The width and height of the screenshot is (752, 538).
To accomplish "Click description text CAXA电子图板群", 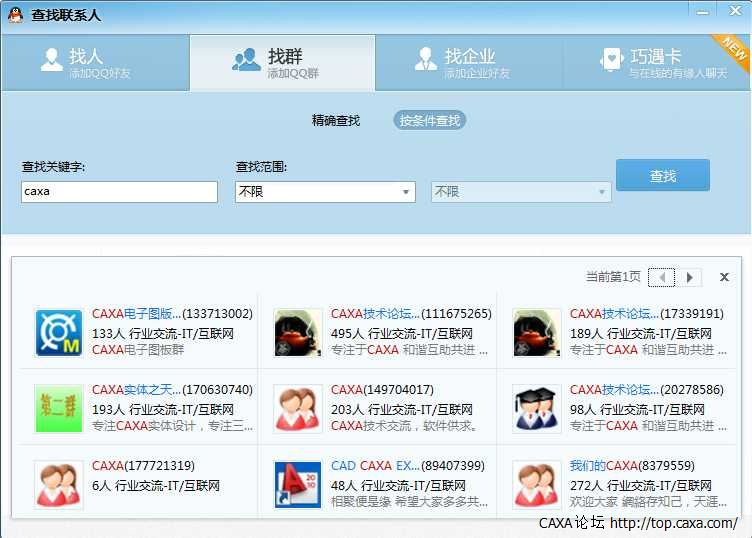I will [x=138, y=350].
